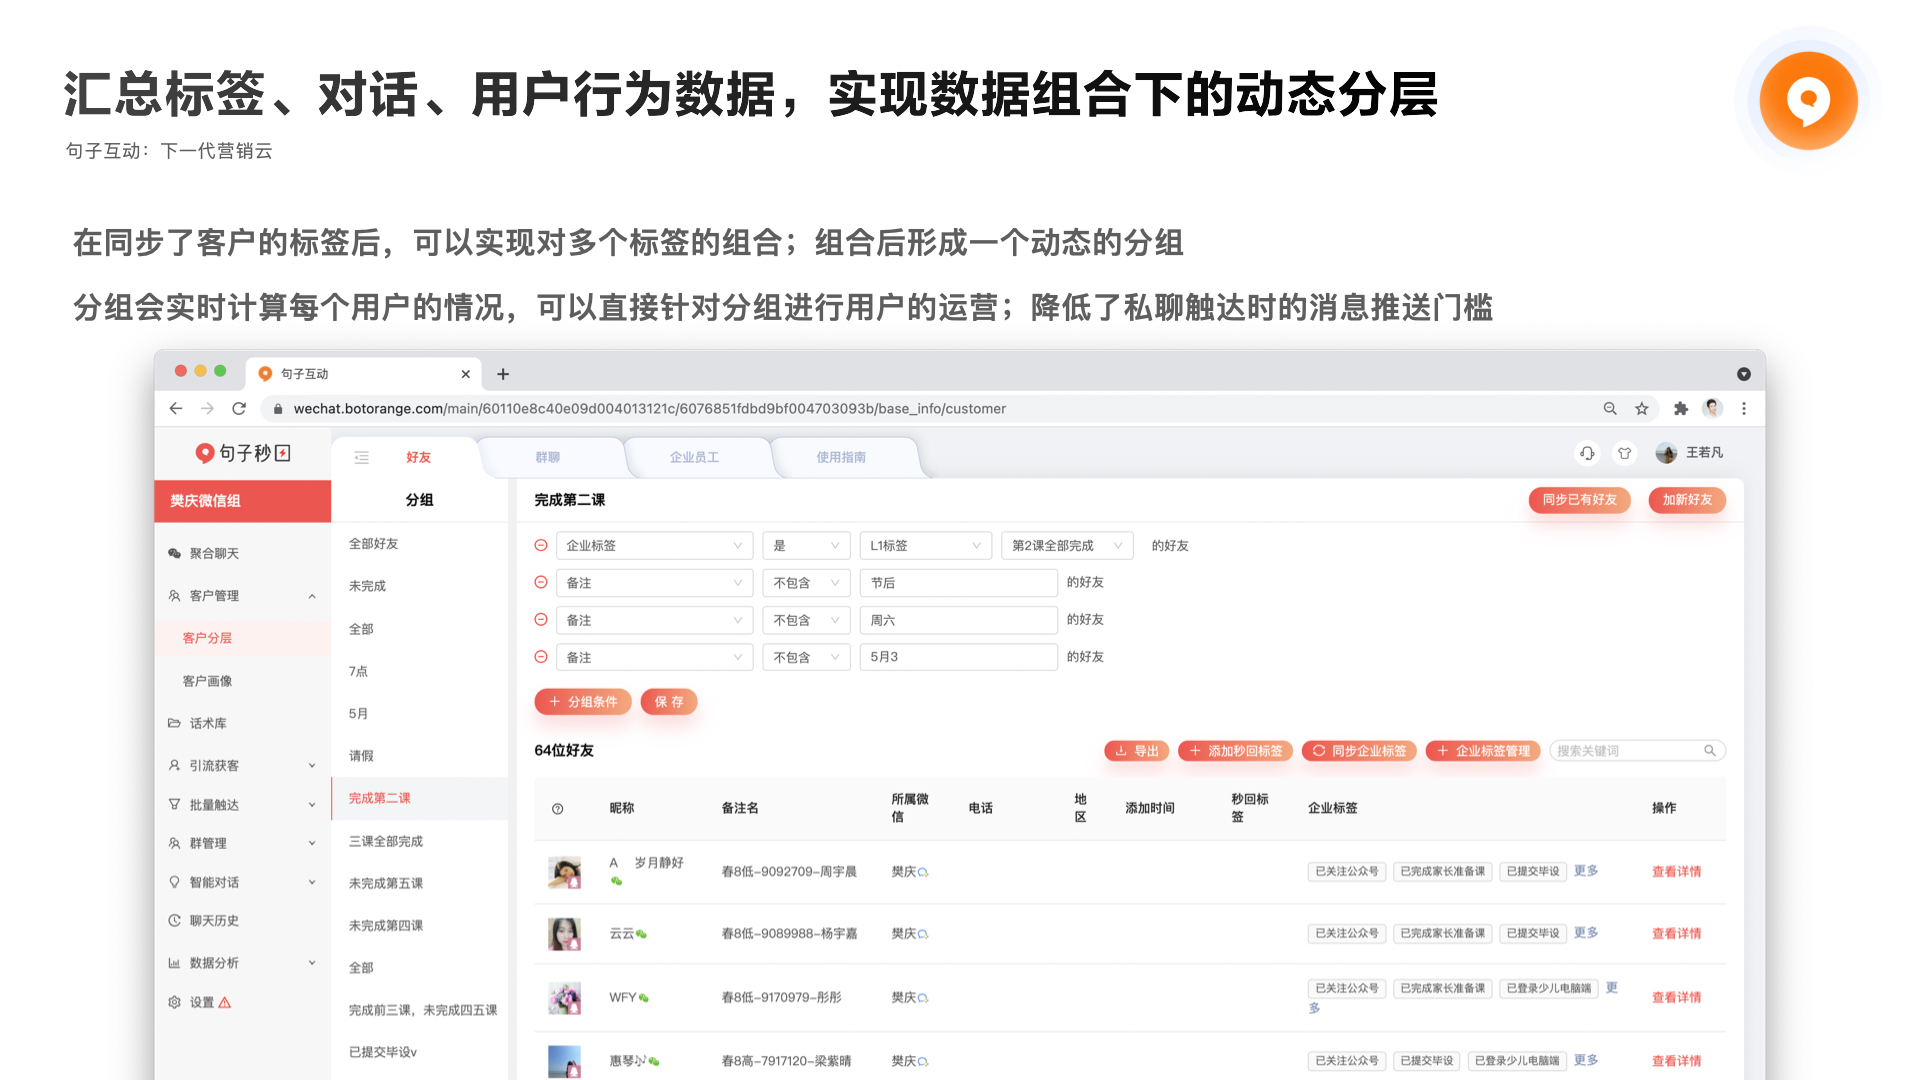Click the 节后 text input
The width and height of the screenshot is (1920, 1080).
[958, 582]
